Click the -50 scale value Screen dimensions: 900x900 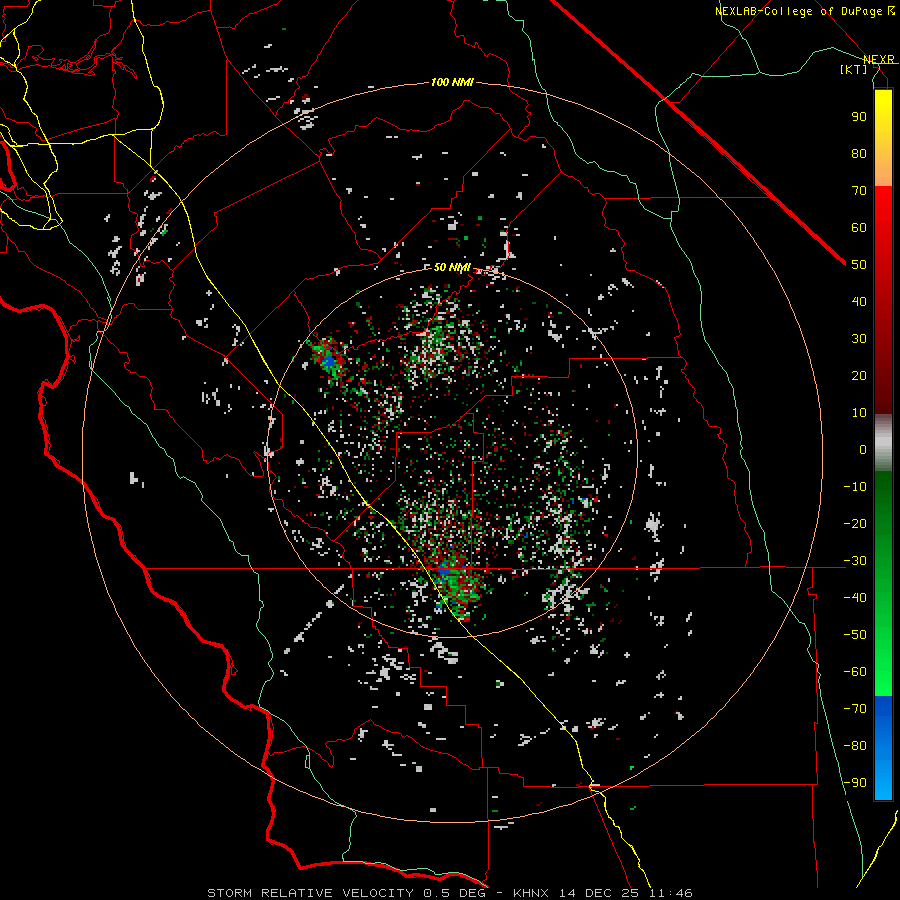tap(855, 635)
